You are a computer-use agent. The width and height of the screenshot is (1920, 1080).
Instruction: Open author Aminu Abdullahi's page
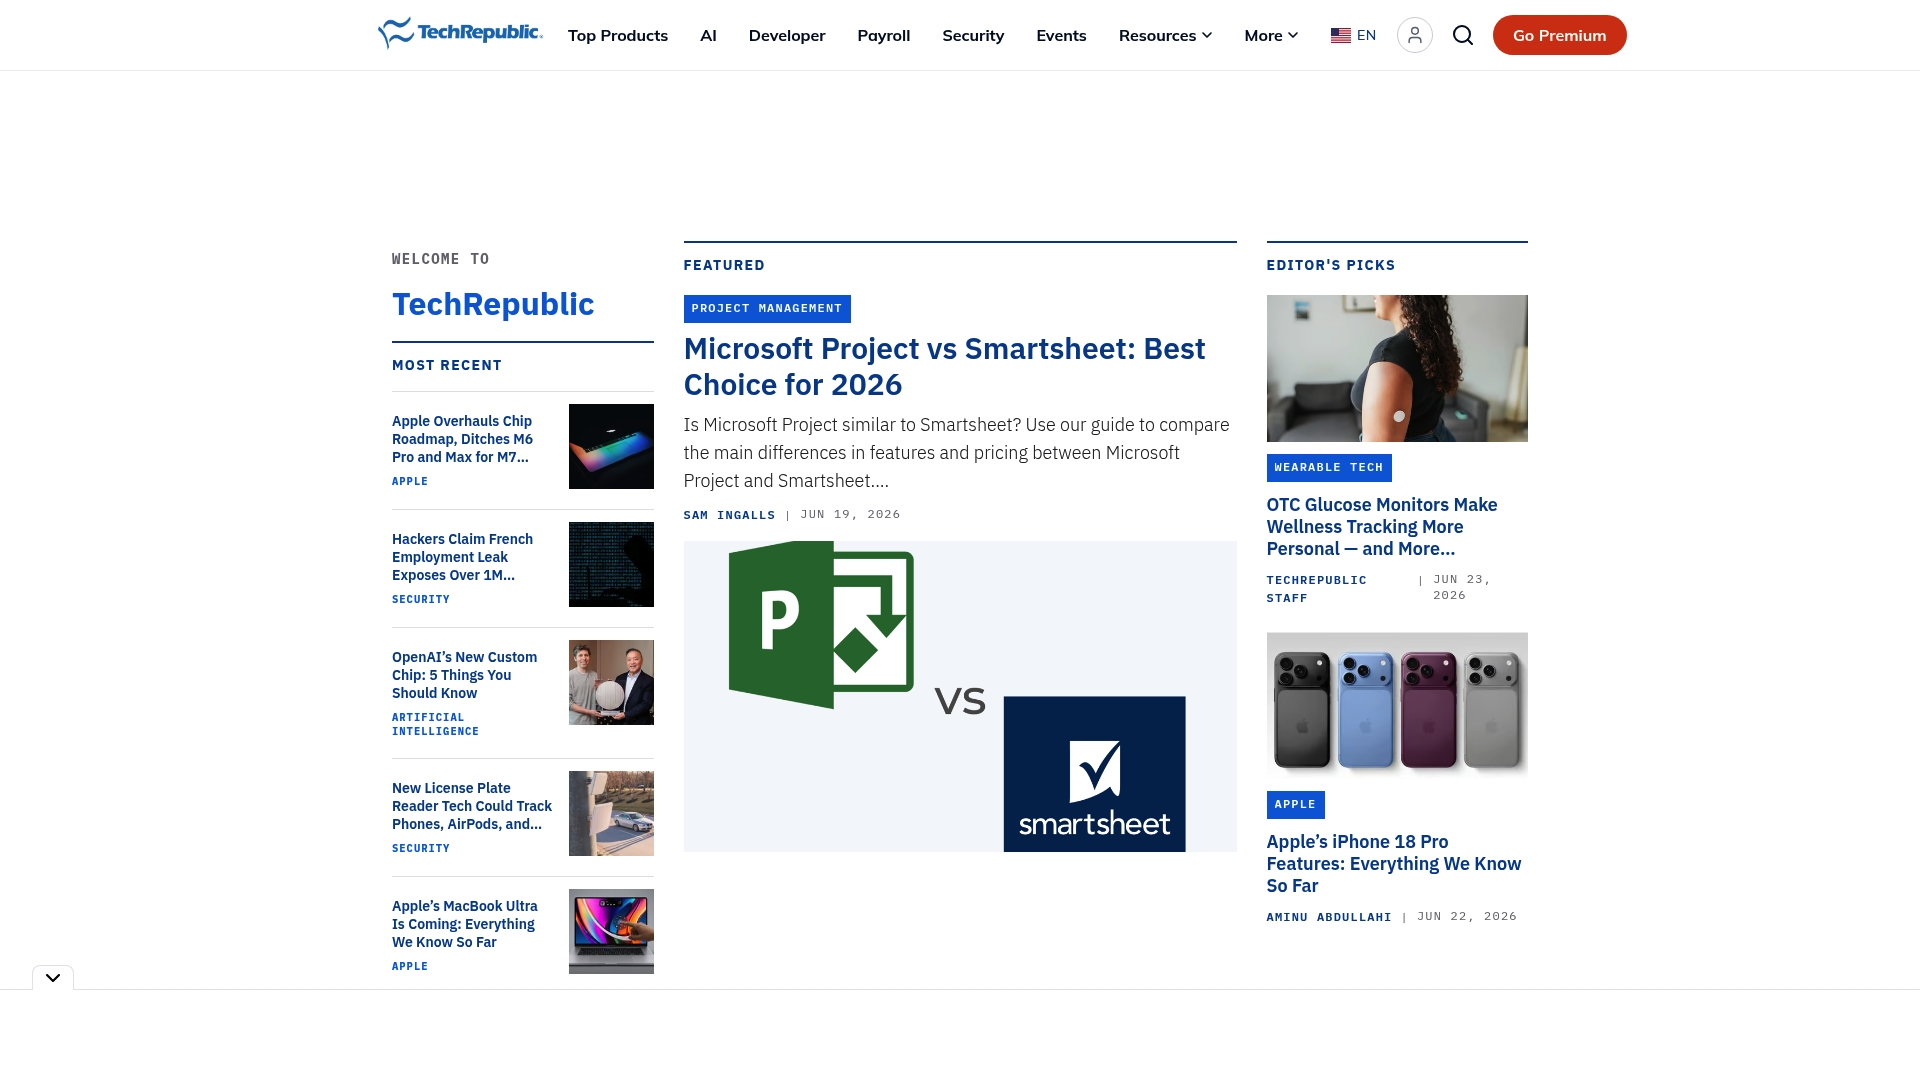1329,917
